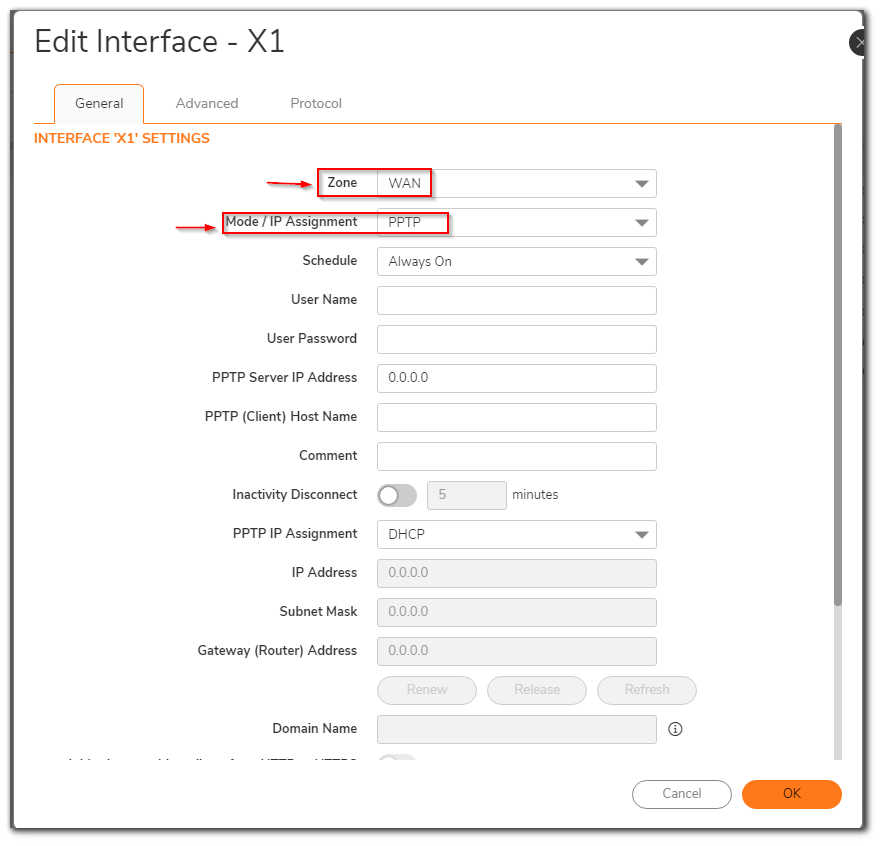Click the Release button
Screen dimensions: 882x846
click(537, 690)
